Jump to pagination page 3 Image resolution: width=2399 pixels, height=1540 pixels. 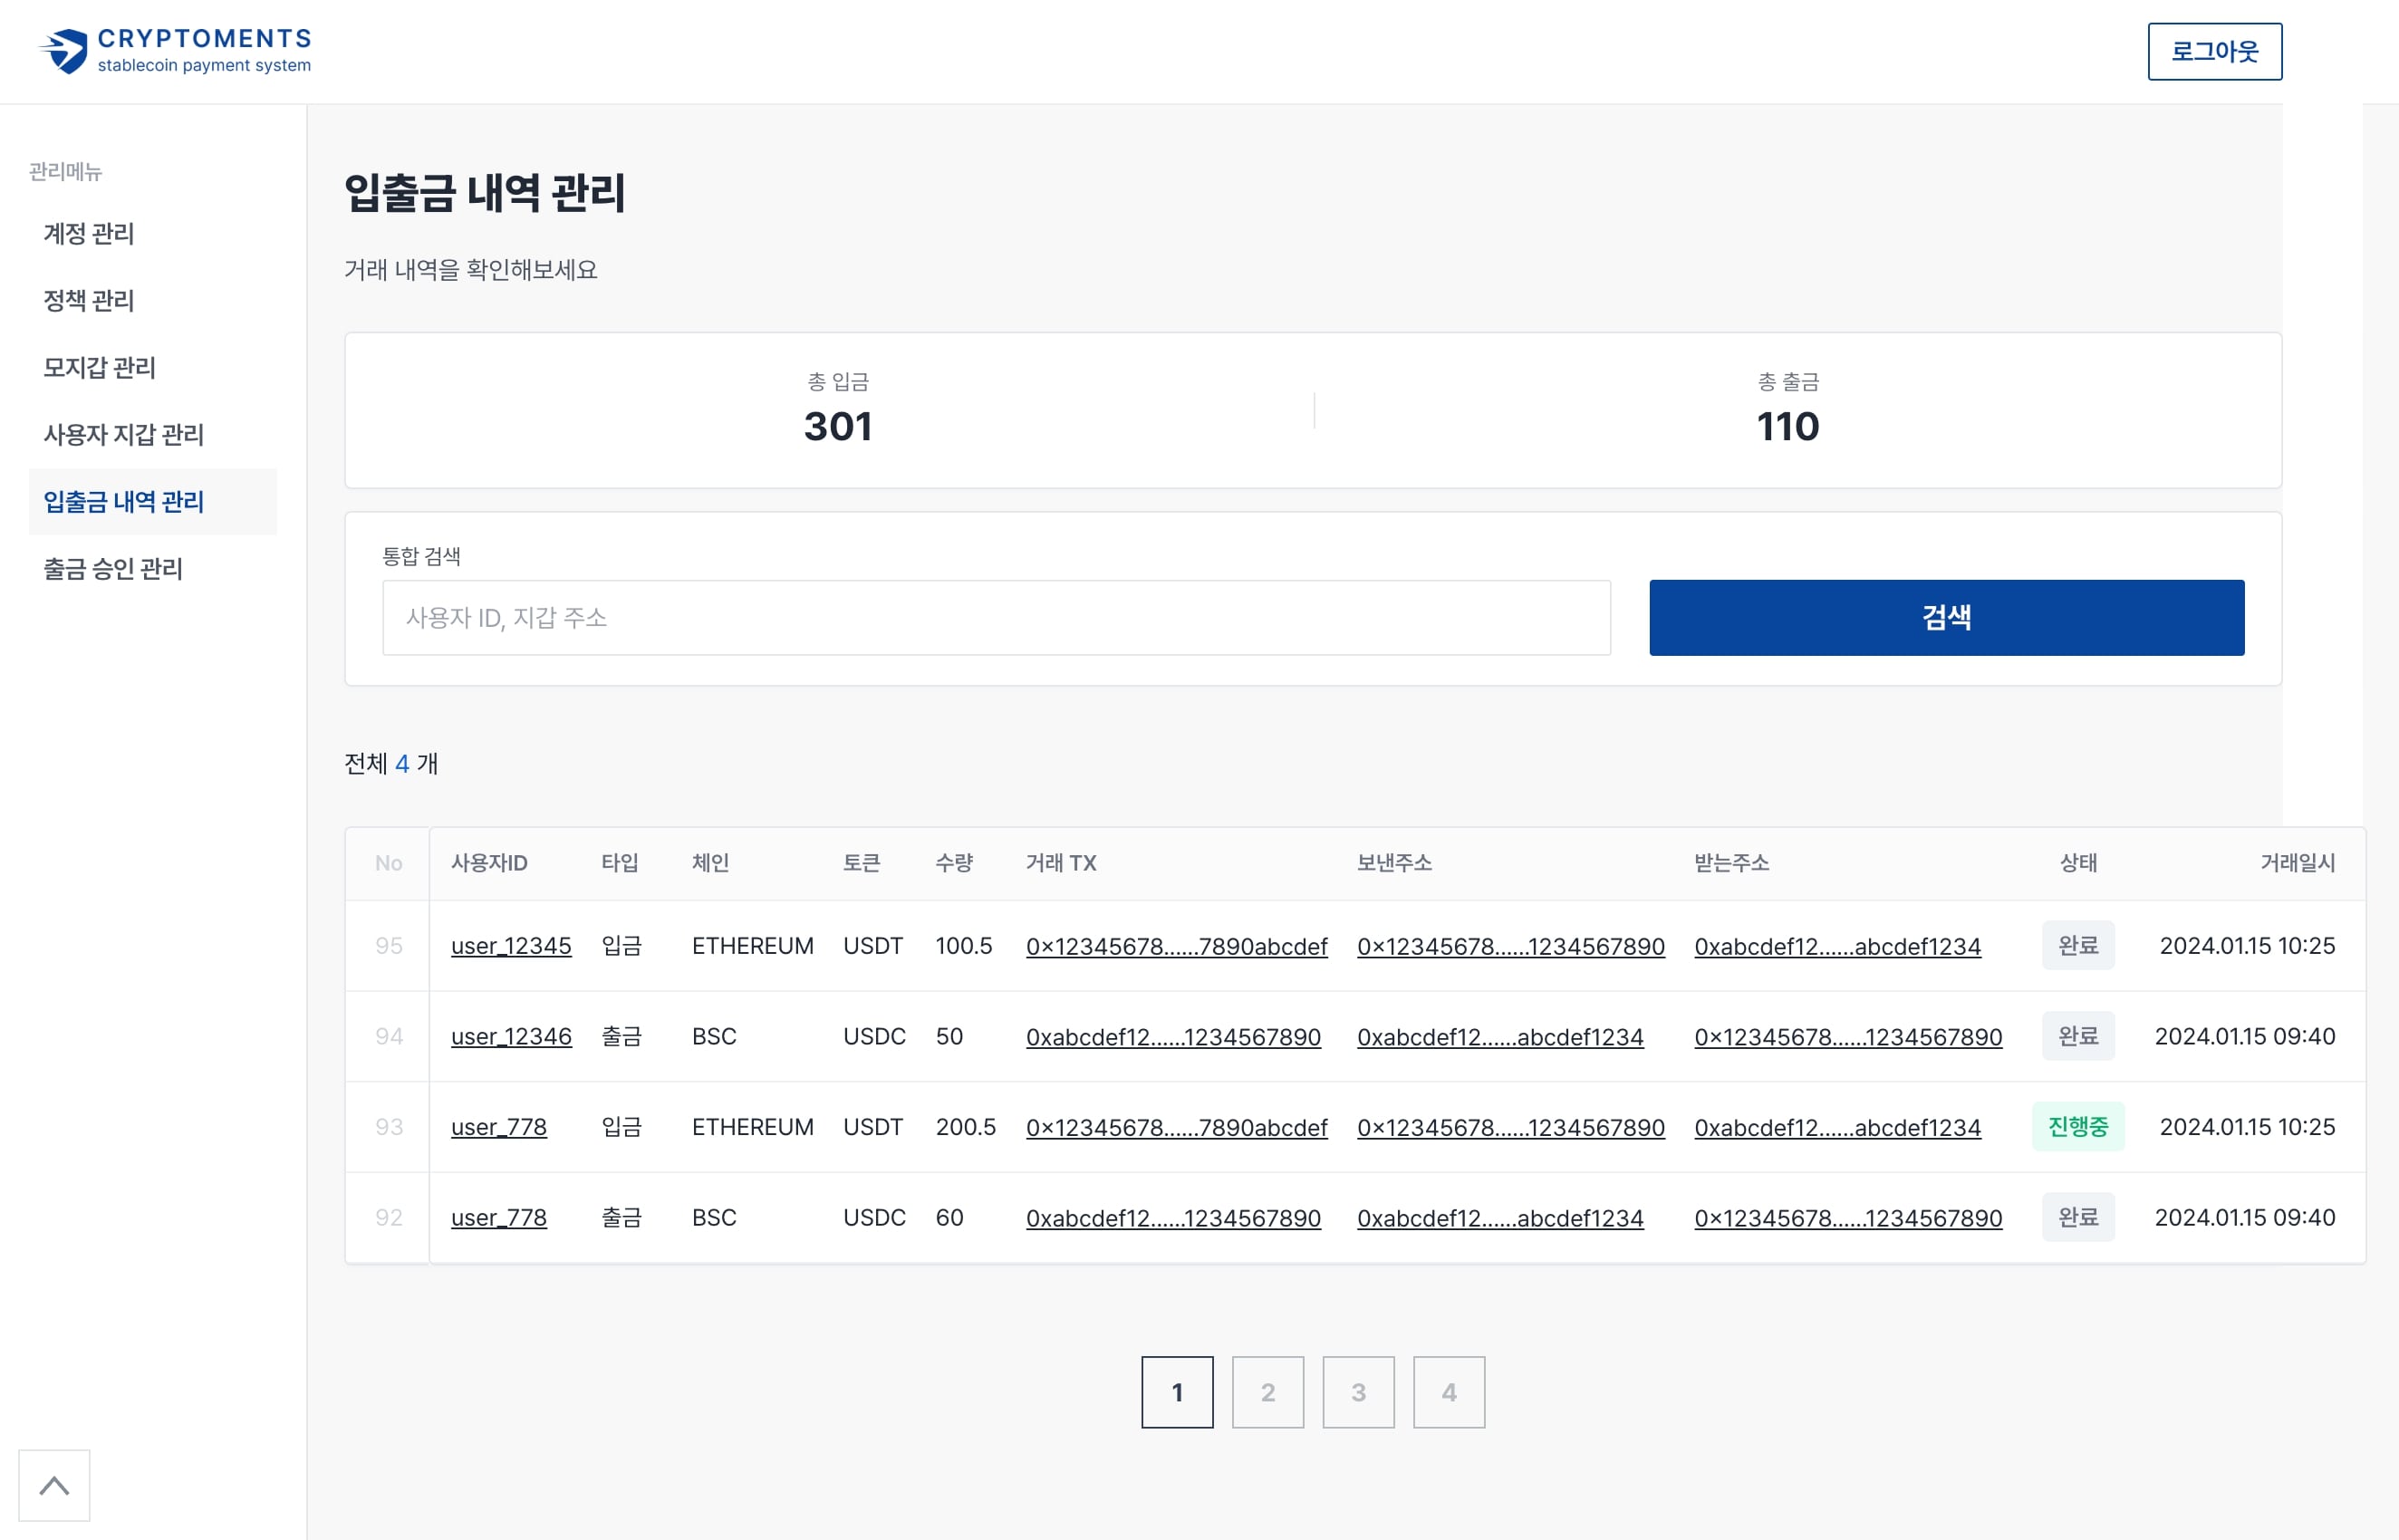coord(1358,1392)
